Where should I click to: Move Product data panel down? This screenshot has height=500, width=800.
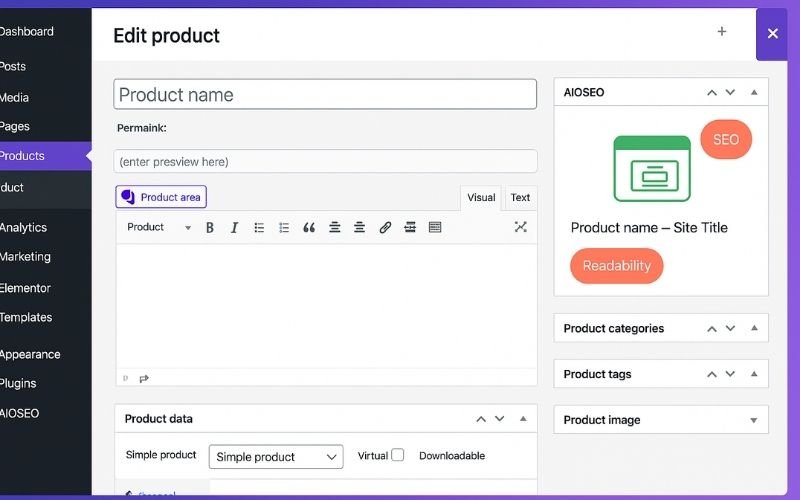click(x=499, y=419)
